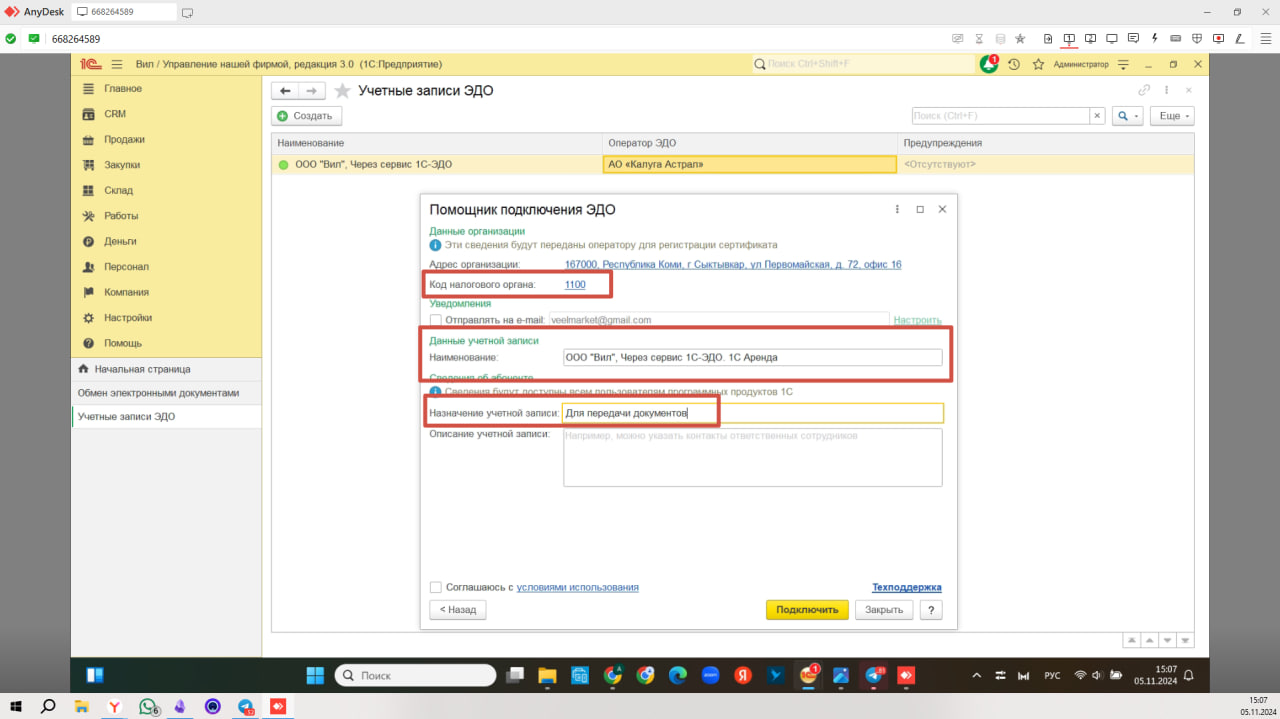Screen dimensions: 1280x719
Task: Click the Закрыть button in the dialog
Action: (x=884, y=610)
